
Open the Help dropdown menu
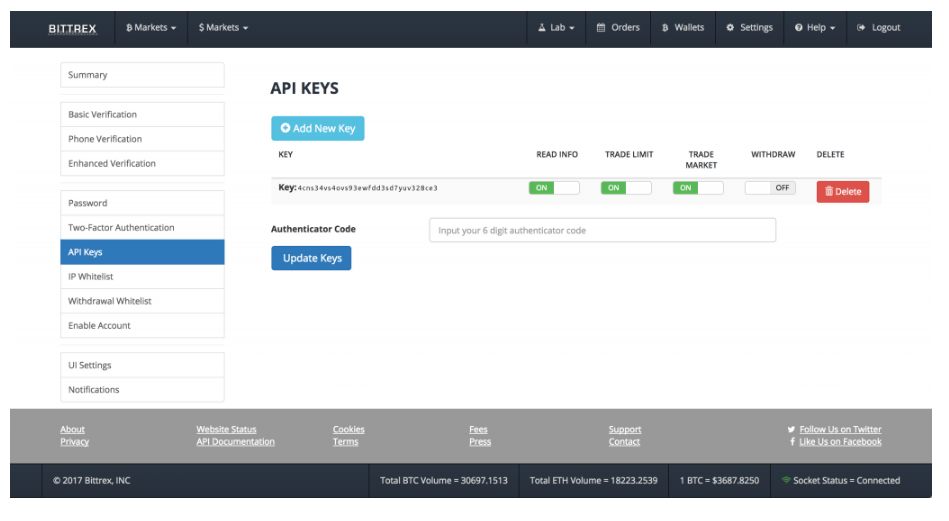coord(815,28)
